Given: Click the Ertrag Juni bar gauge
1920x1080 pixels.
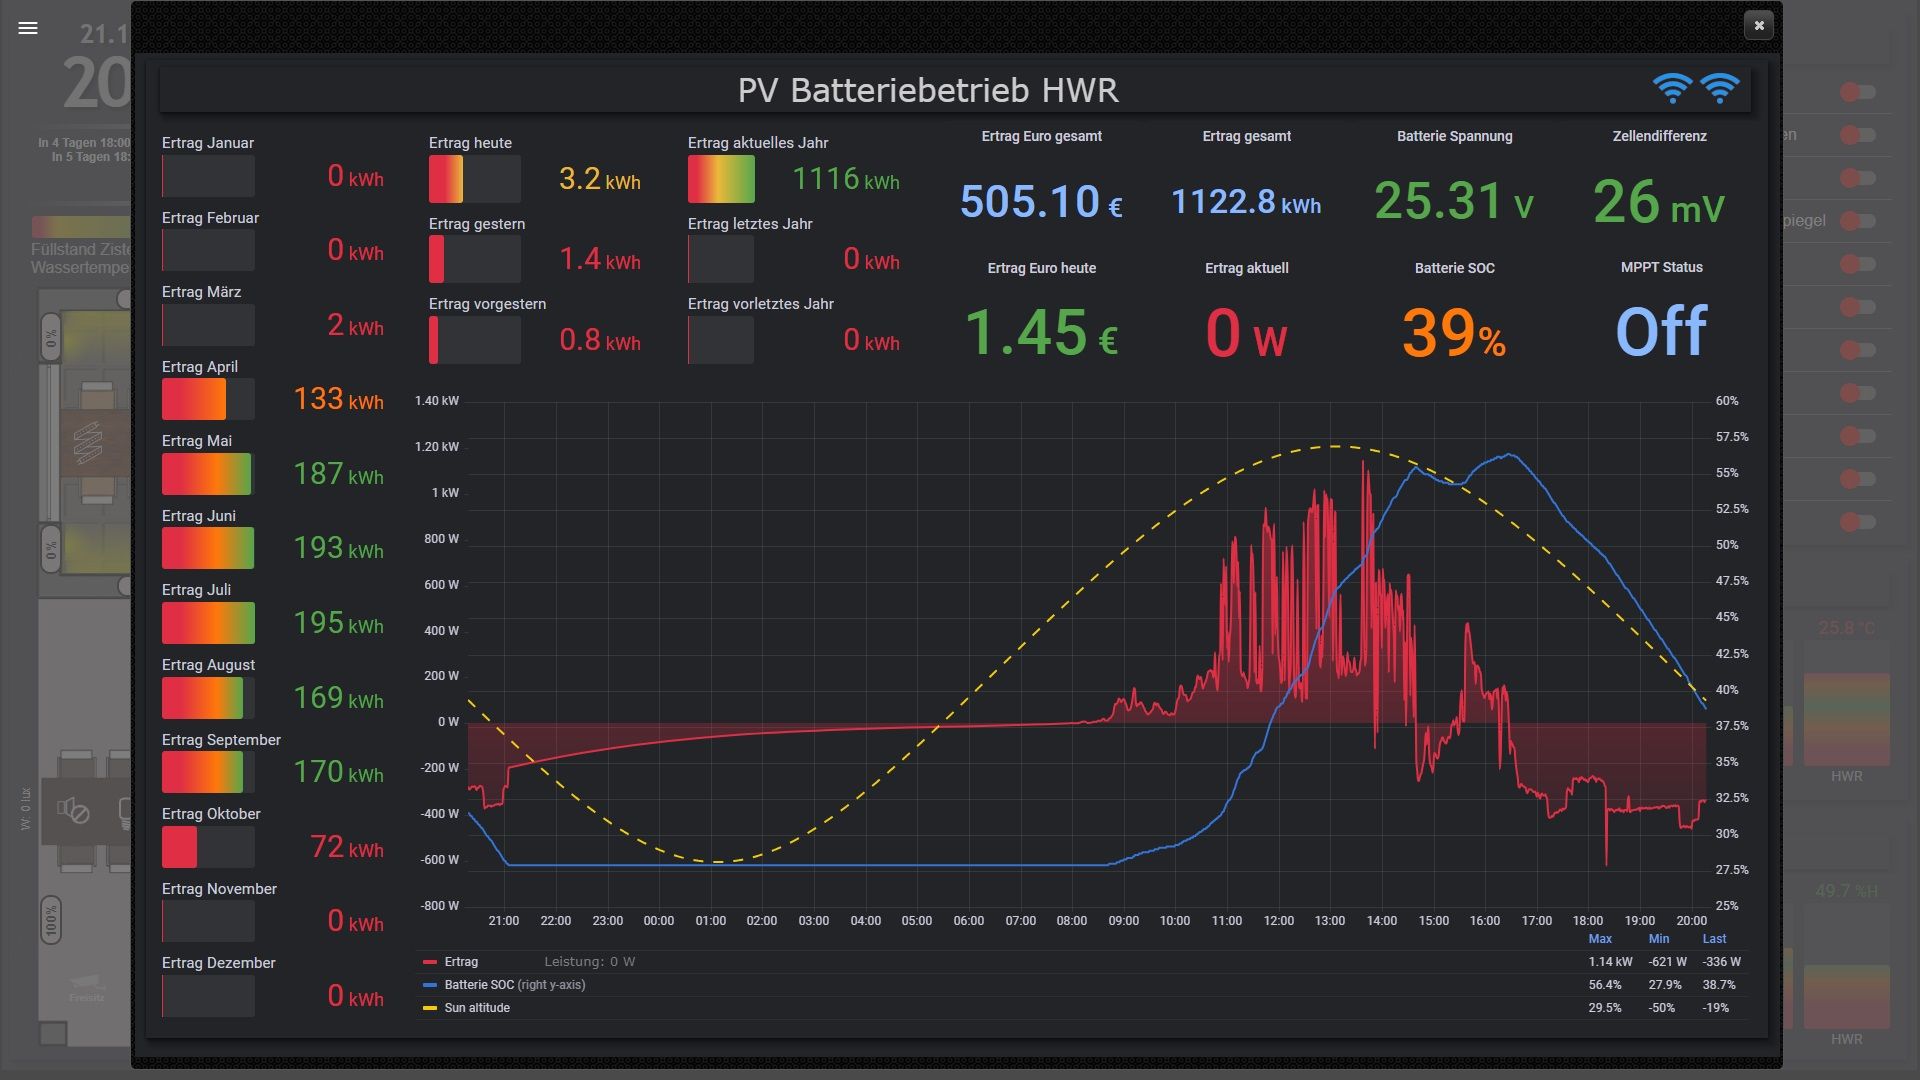Looking at the screenshot, I should (208, 549).
